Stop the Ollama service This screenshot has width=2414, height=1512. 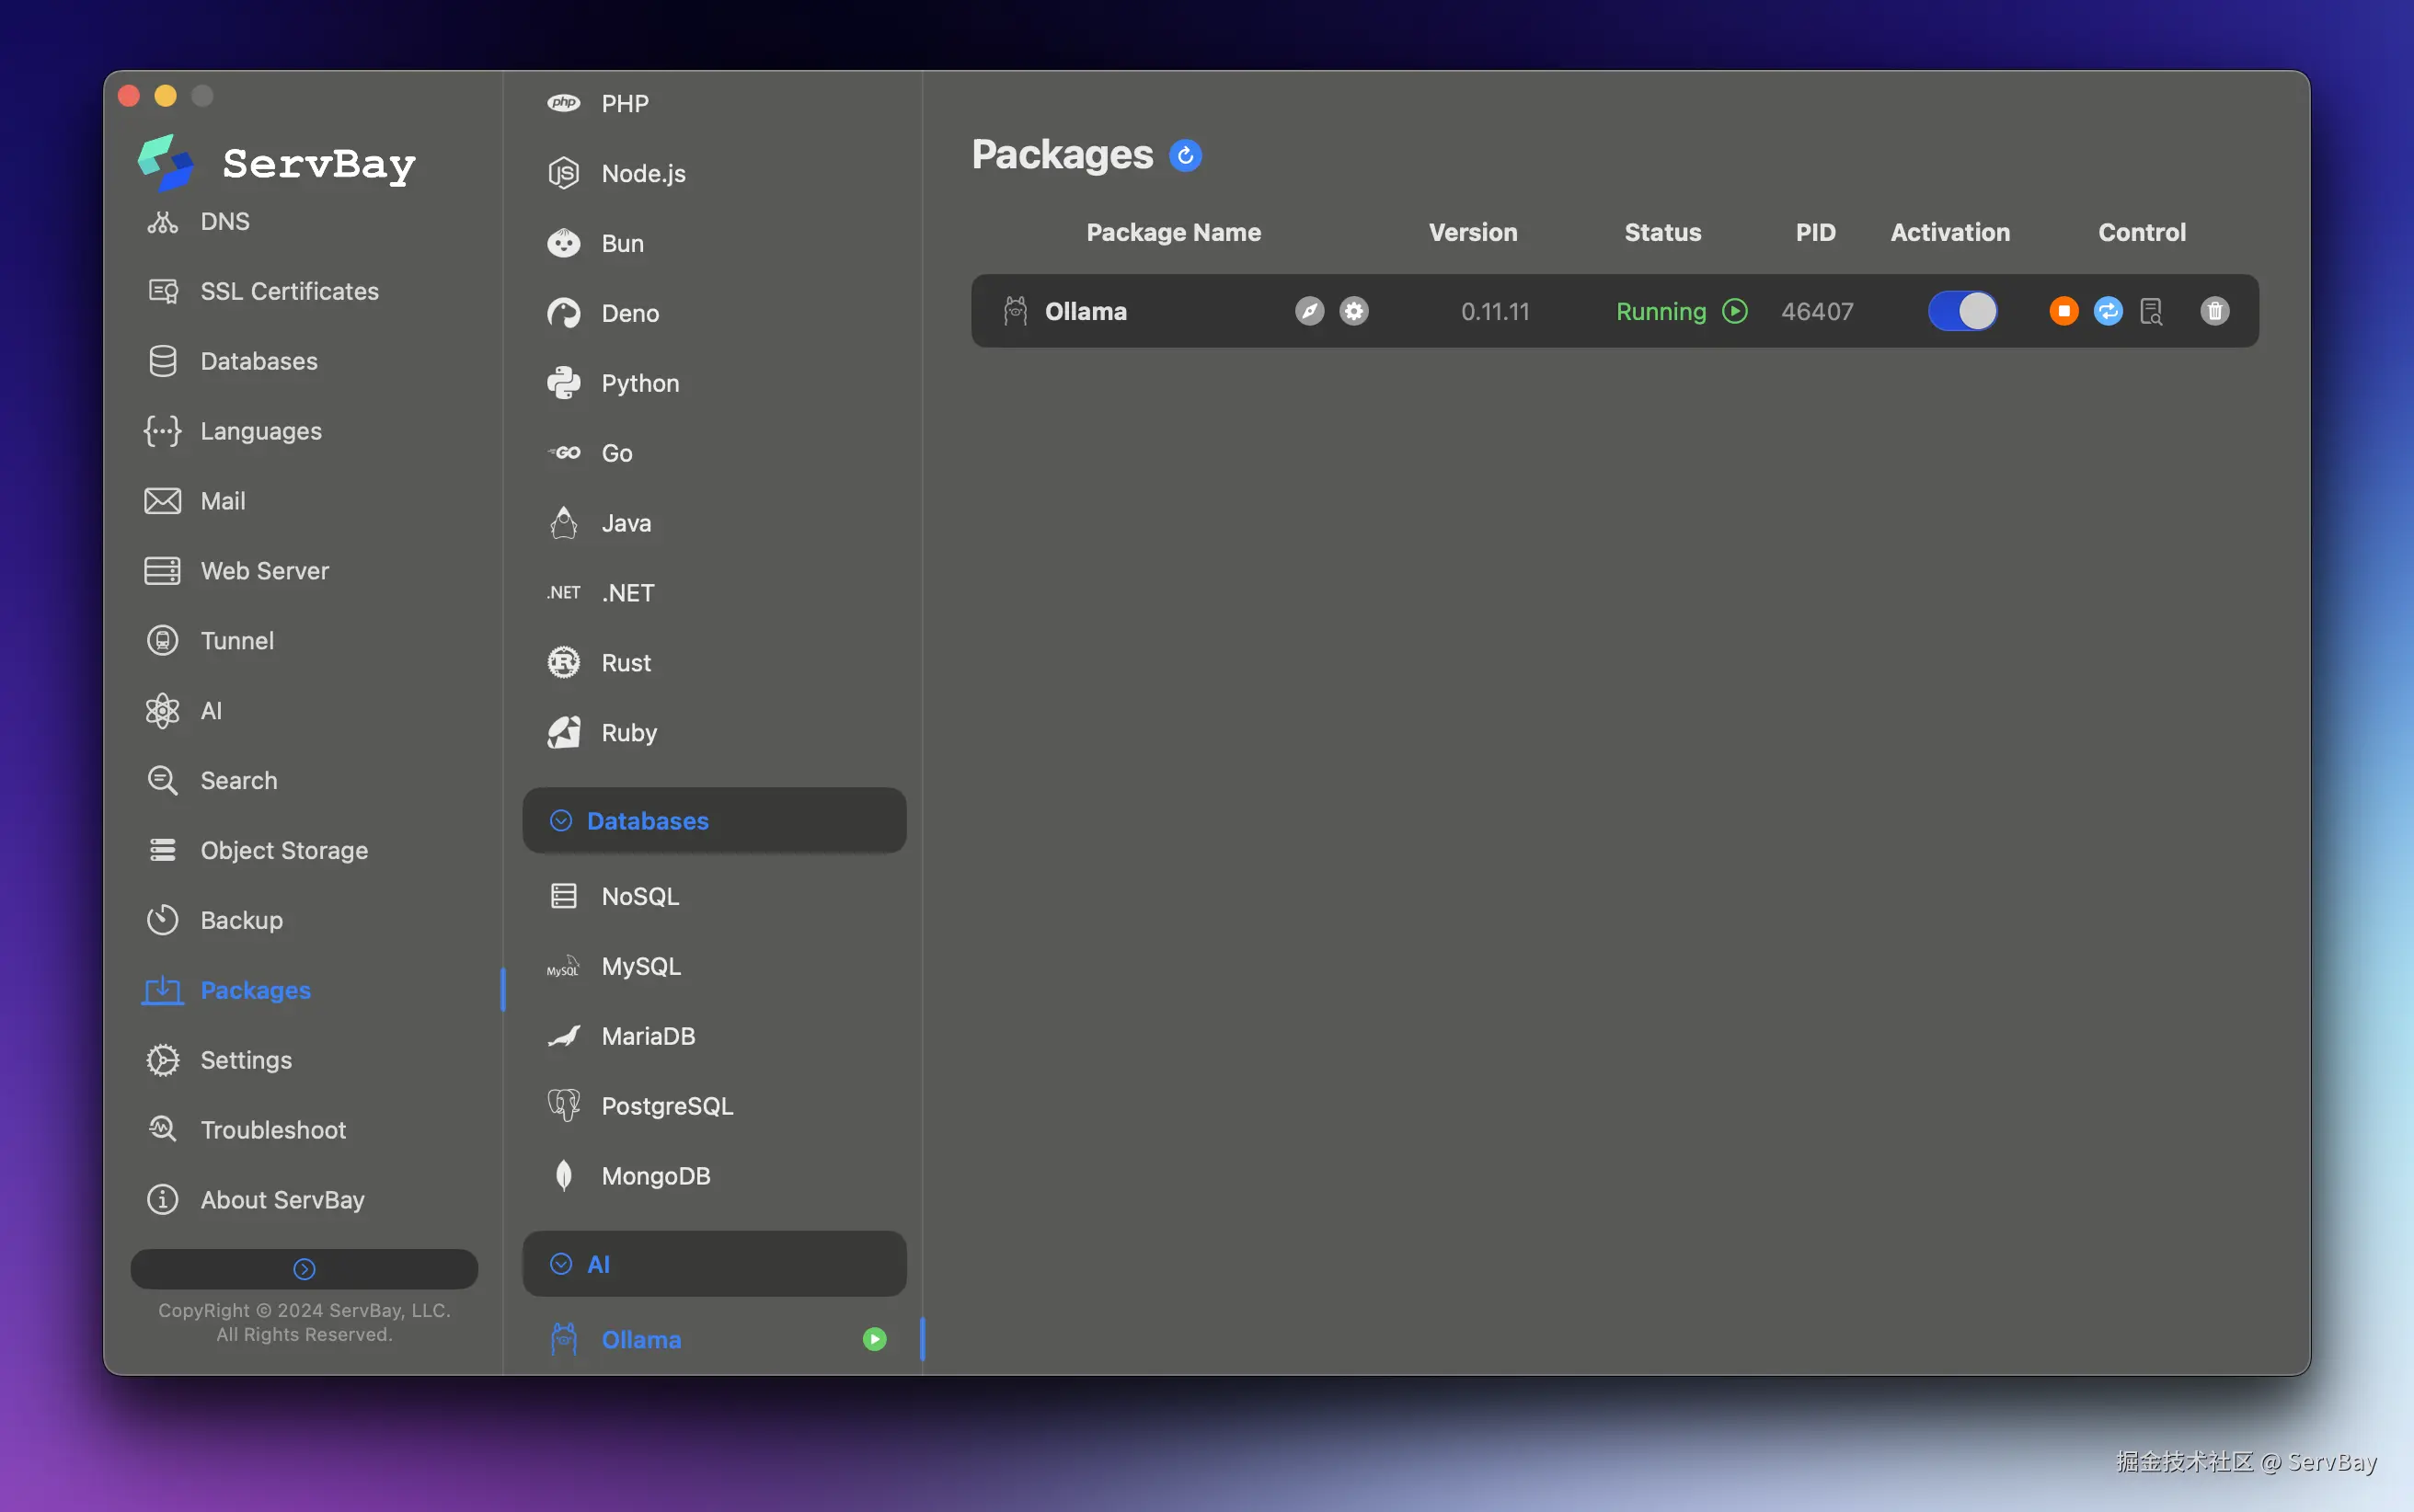coord(2063,311)
